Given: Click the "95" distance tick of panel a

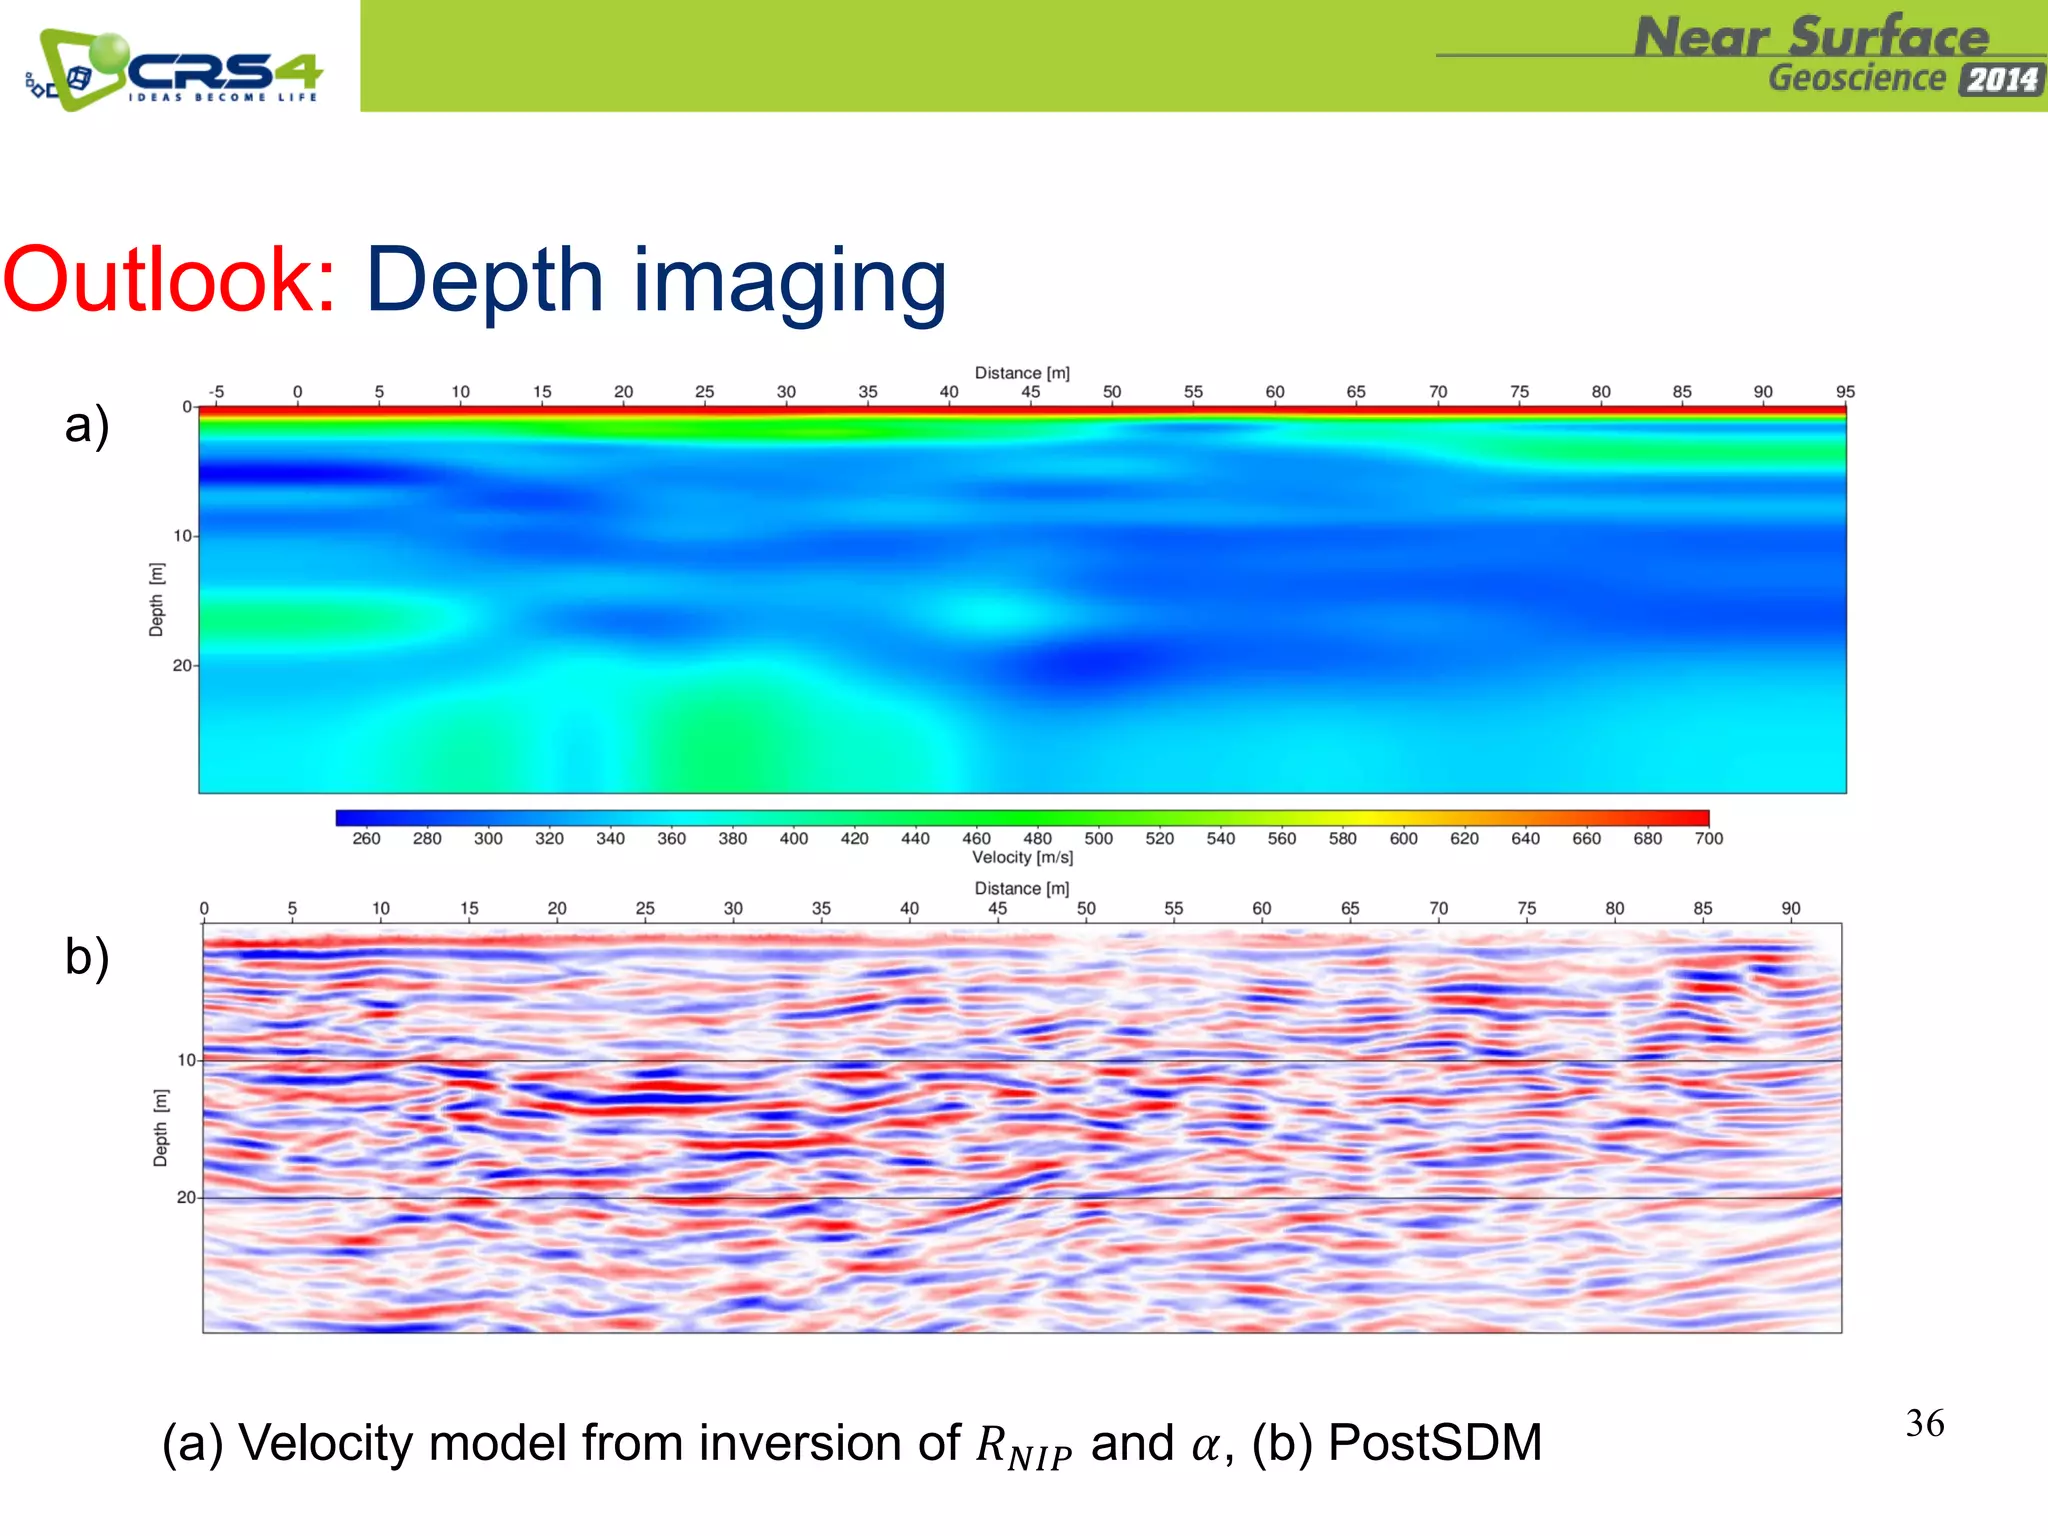Looking at the screenshot, I should [1845, 392].
